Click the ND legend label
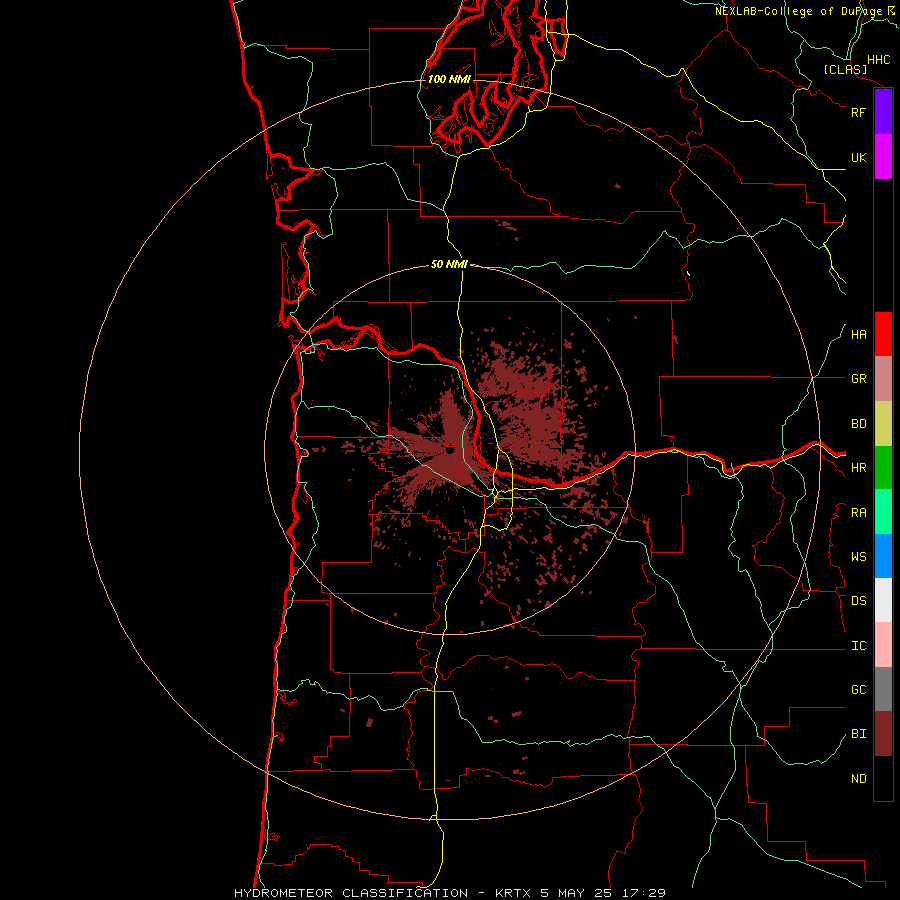Screen dimensions: 900x900 pos(858,779)
